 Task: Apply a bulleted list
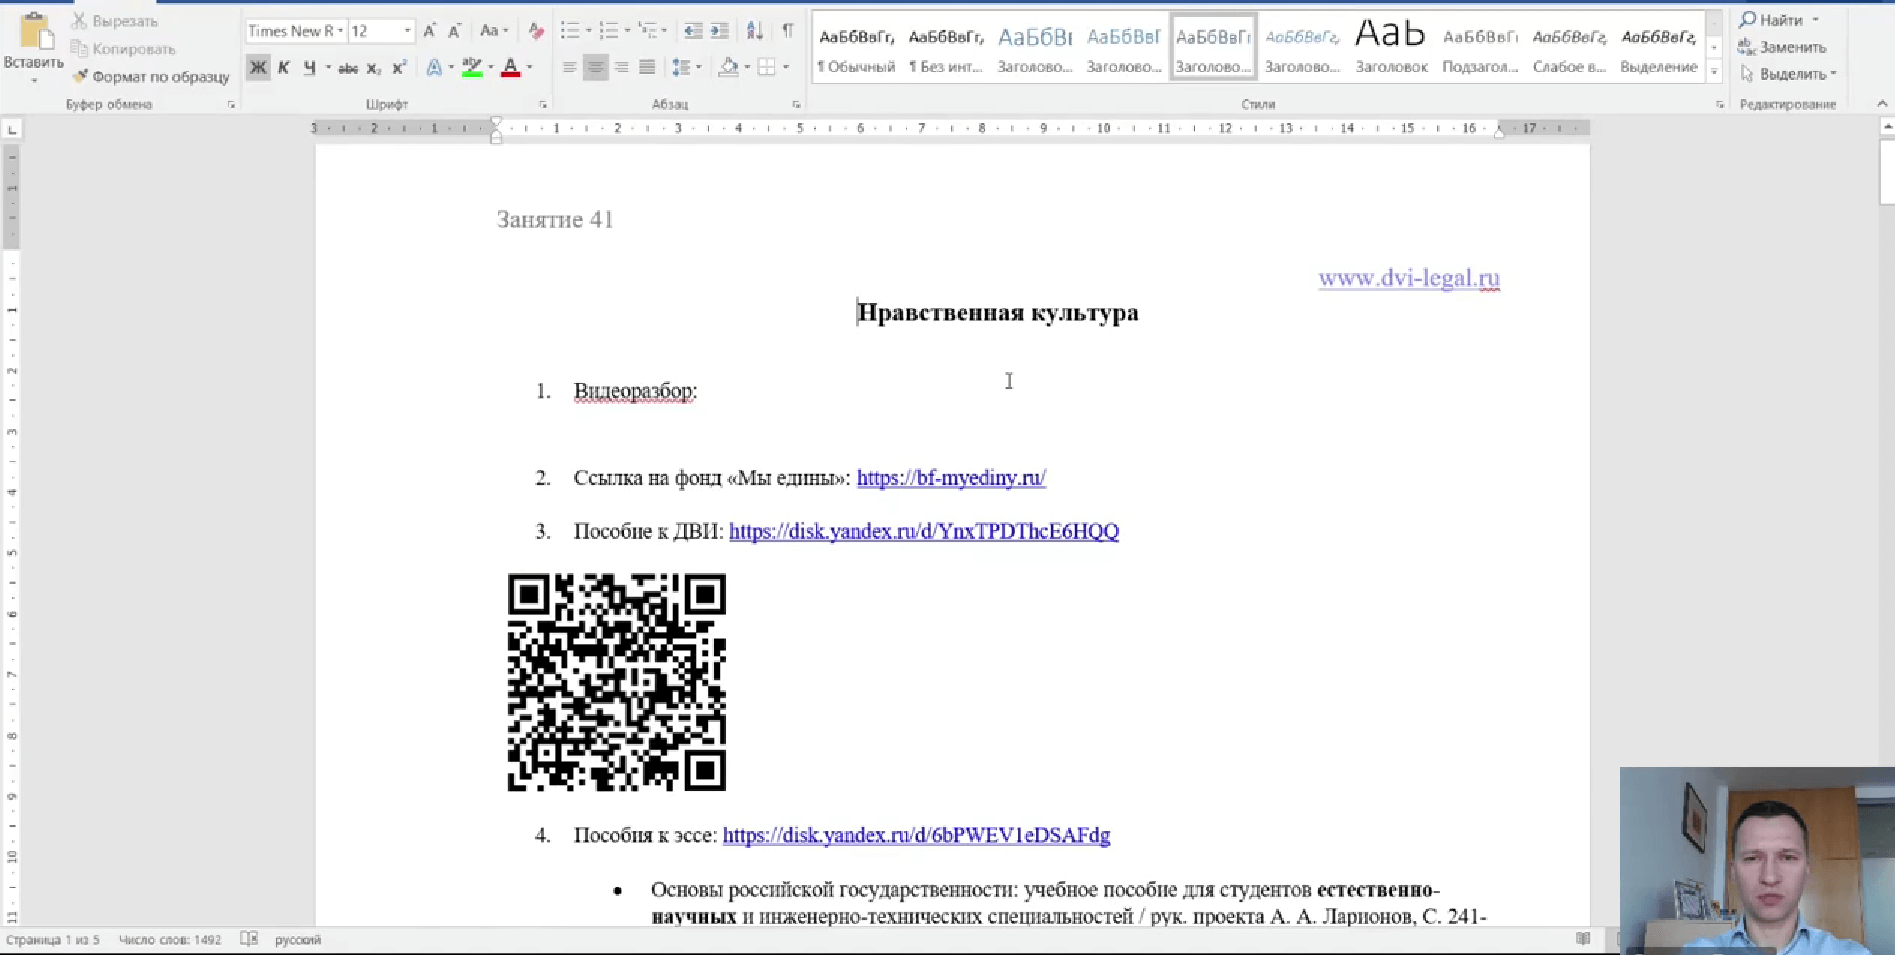click(570, 31)
